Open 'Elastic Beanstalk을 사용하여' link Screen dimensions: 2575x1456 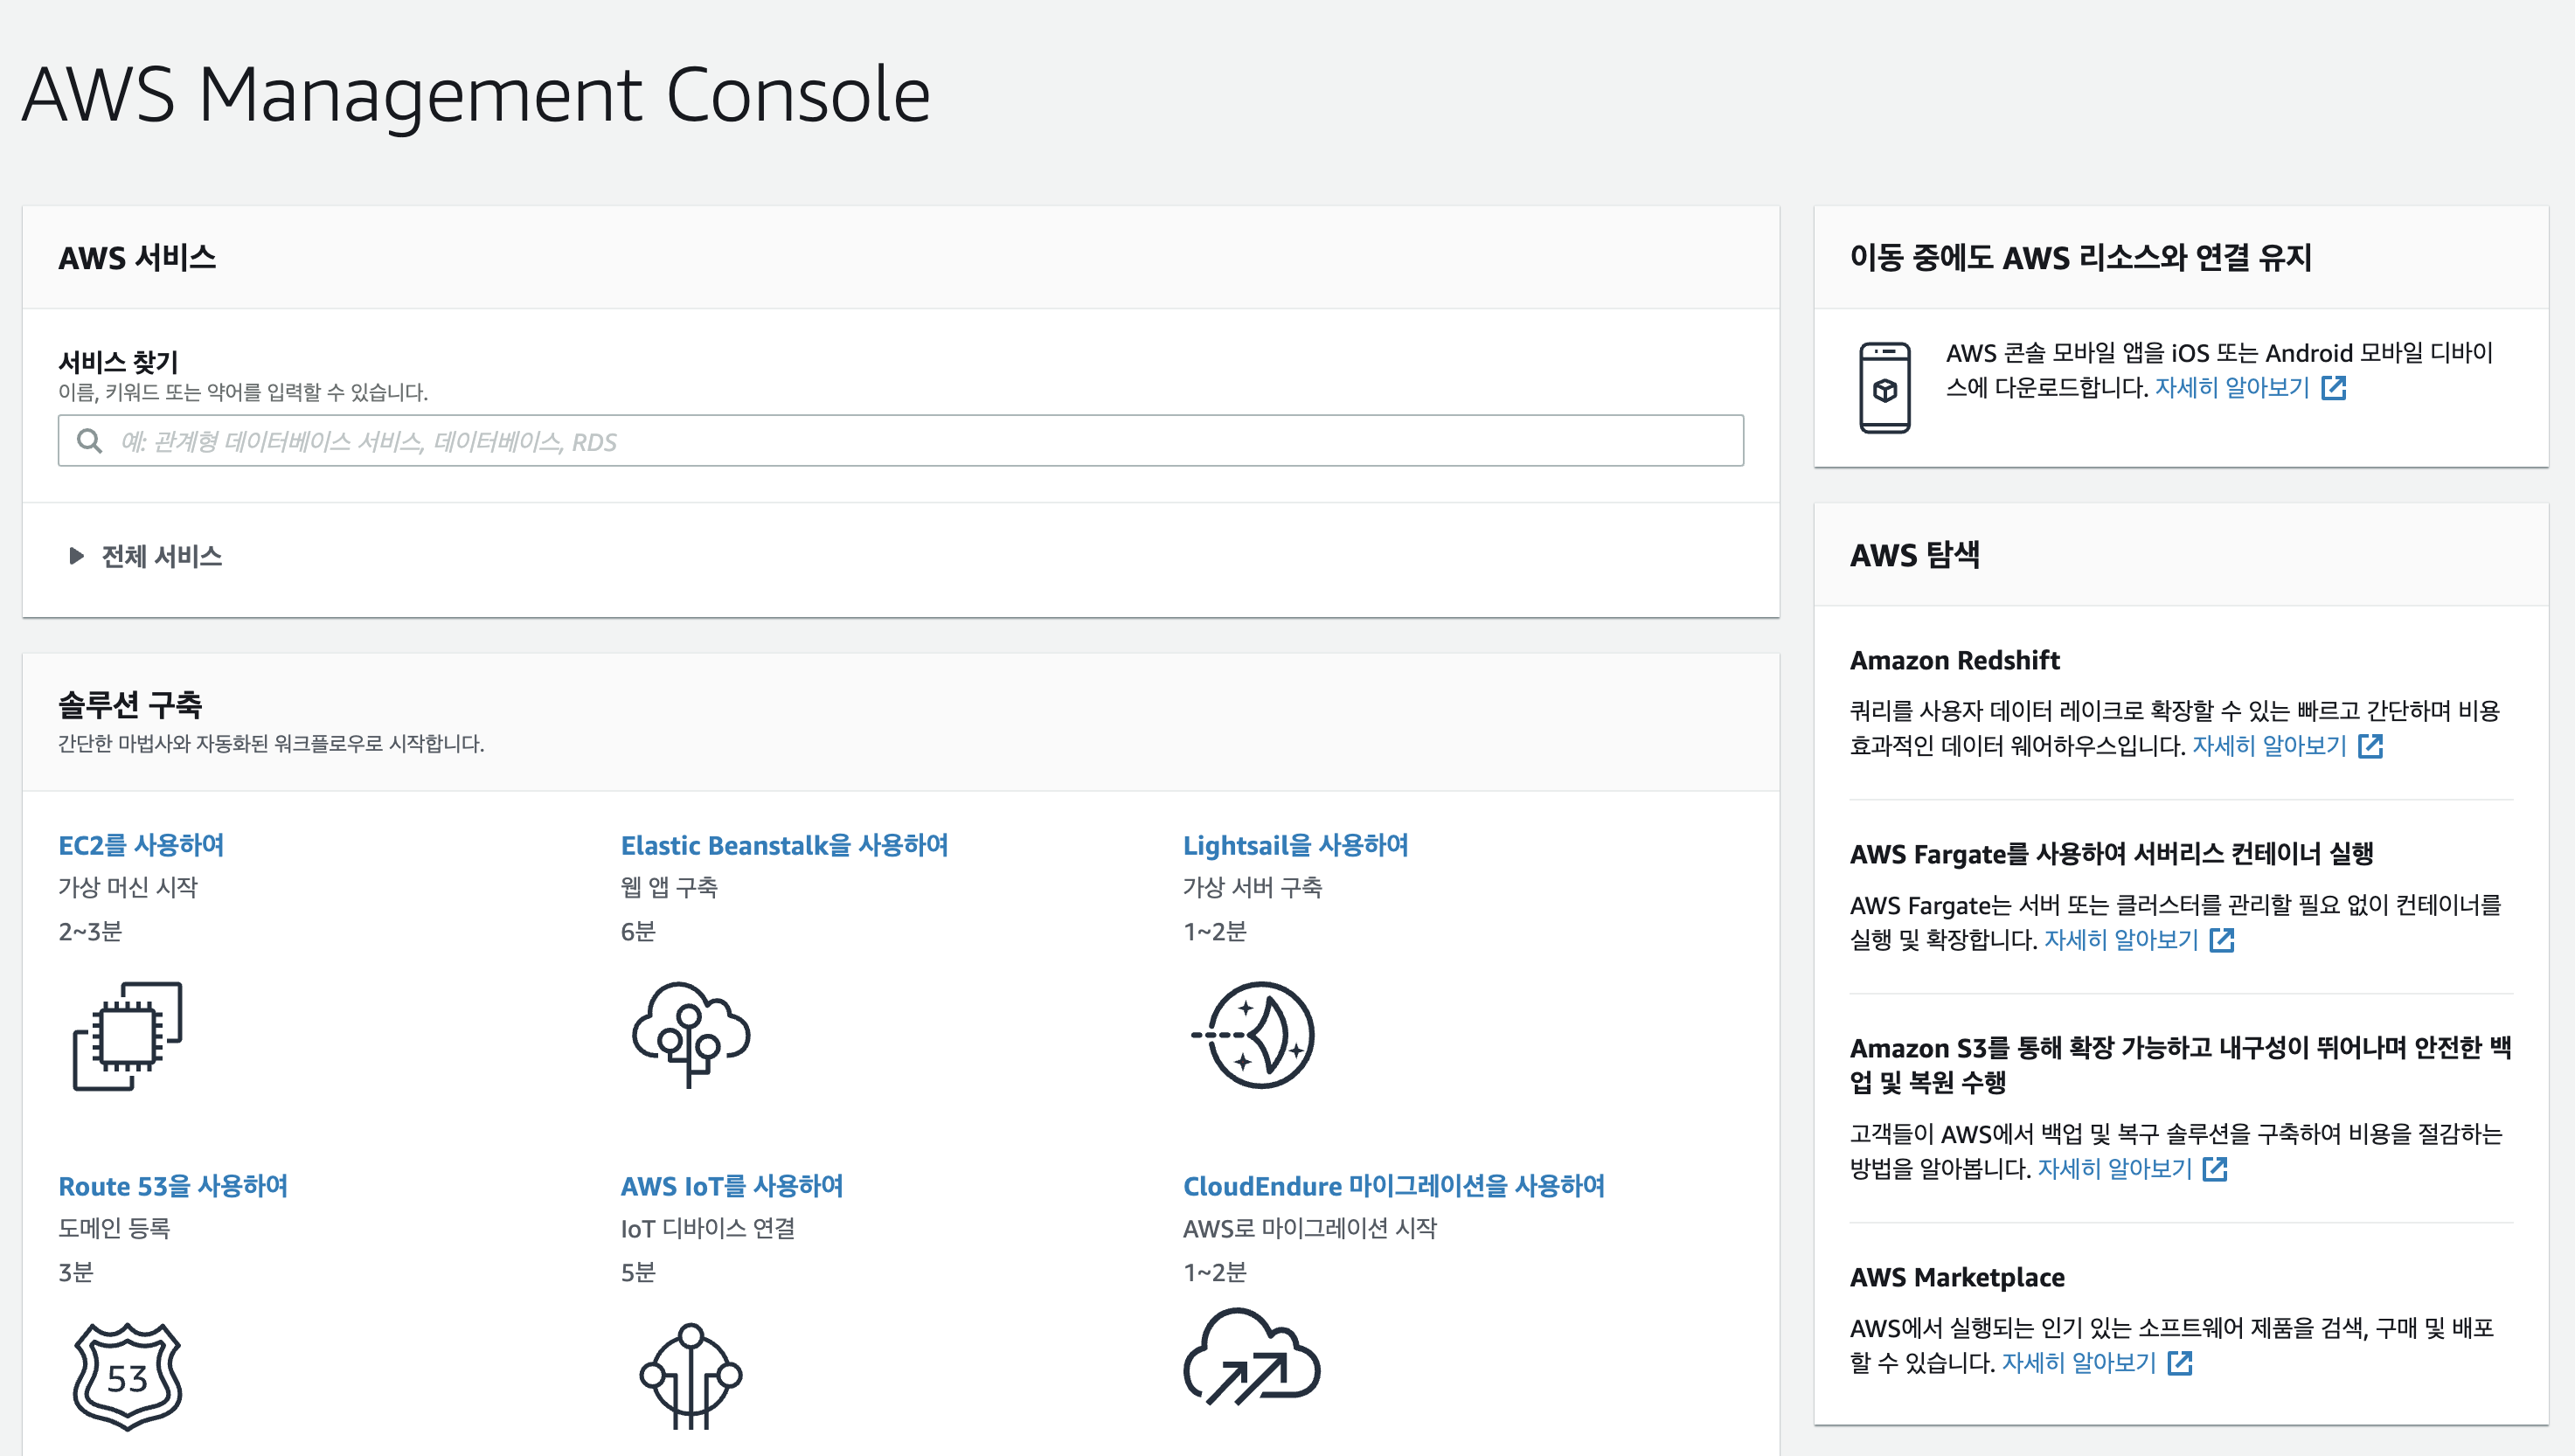(x=784, y=845)
